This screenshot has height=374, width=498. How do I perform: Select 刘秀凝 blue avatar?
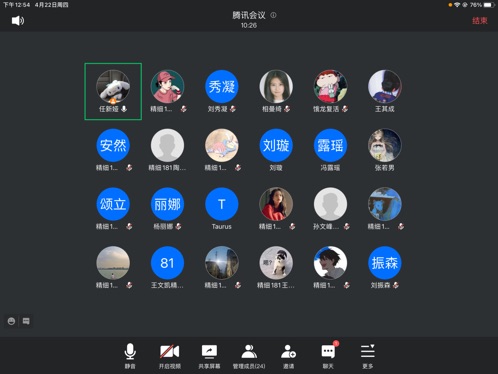(x=222, y=87)
